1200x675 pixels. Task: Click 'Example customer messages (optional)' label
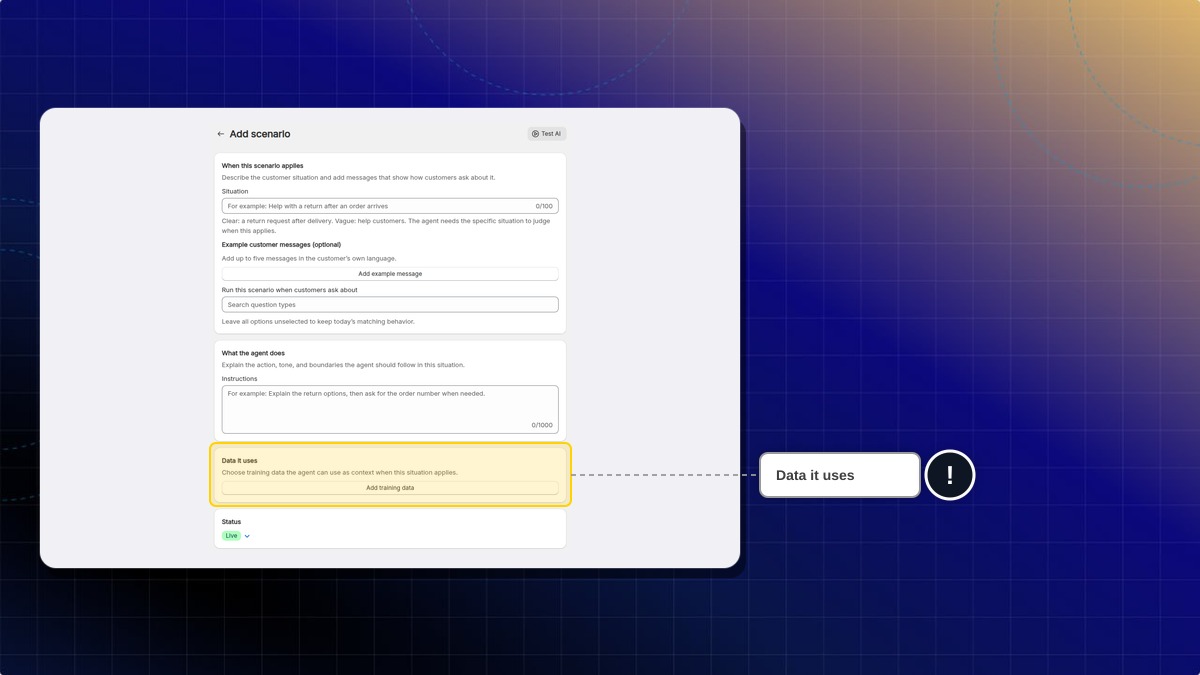pyautogui.click(x=281, y=245)
